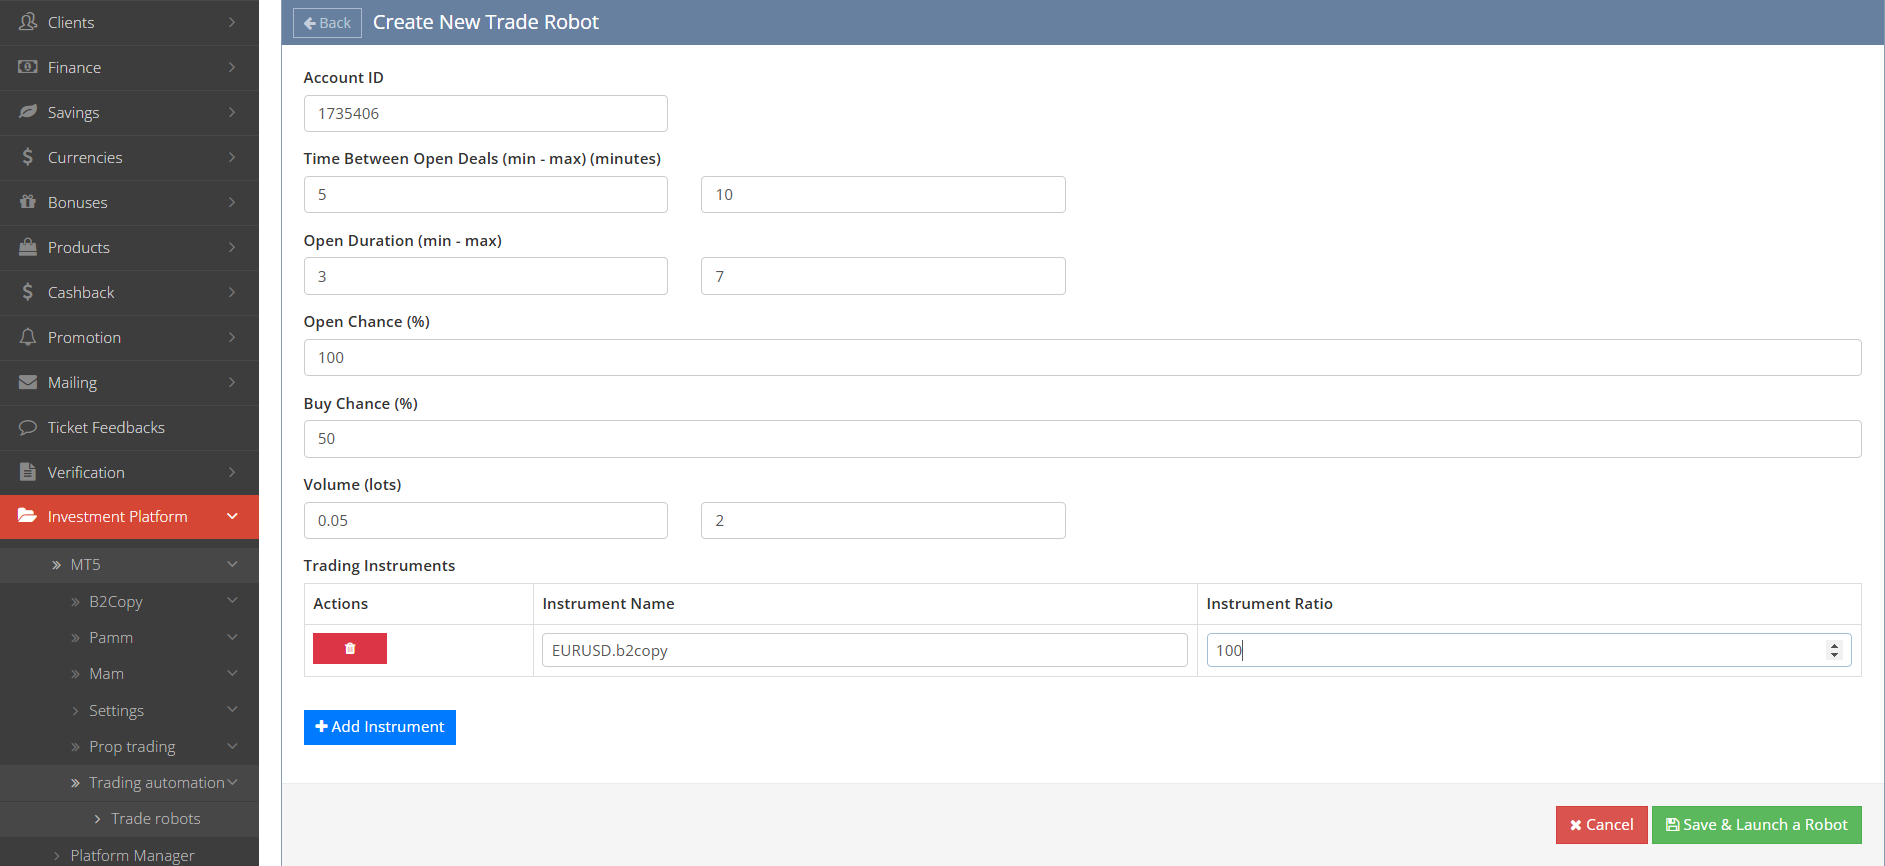Click the Products briefcase icon
This screenshot has width=1885, height=866.
tap(28, 247)
